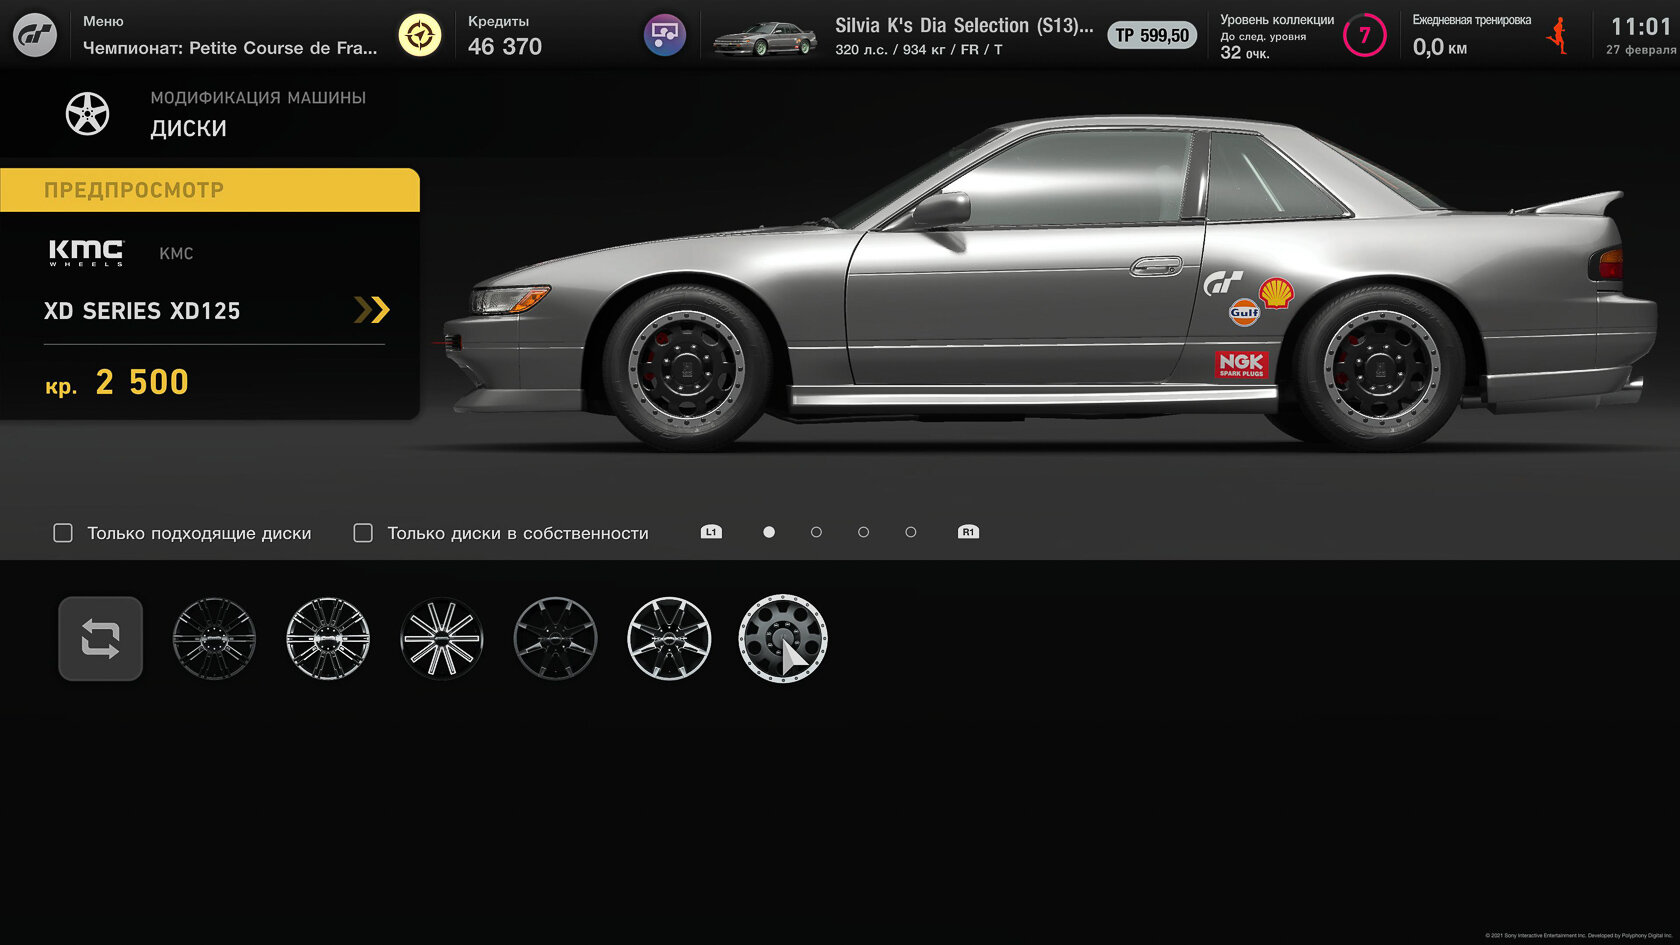
Task: Enable Только диски в собственности checkbox
Action: point(363,533)
